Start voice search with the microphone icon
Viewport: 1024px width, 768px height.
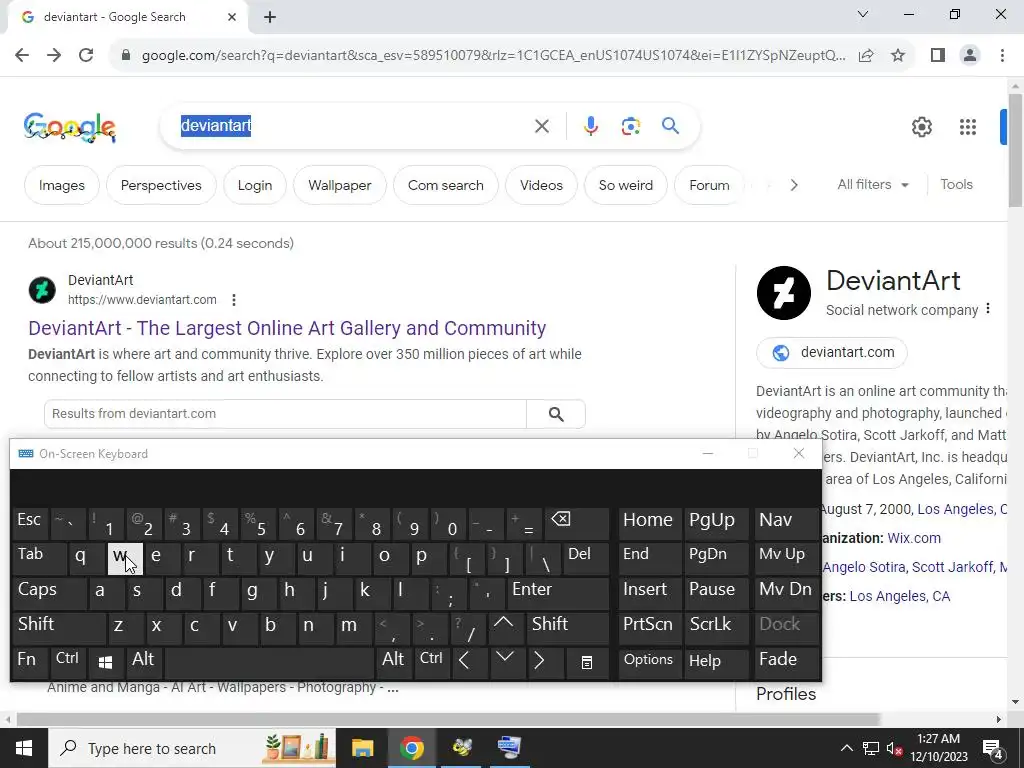click(590, 126)
